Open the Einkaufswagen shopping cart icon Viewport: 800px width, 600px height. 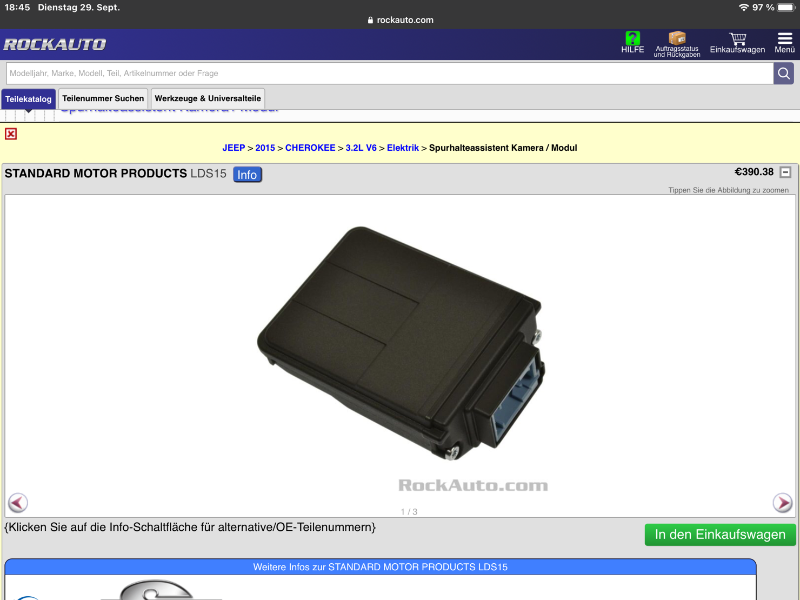click(x=737, y=43)
